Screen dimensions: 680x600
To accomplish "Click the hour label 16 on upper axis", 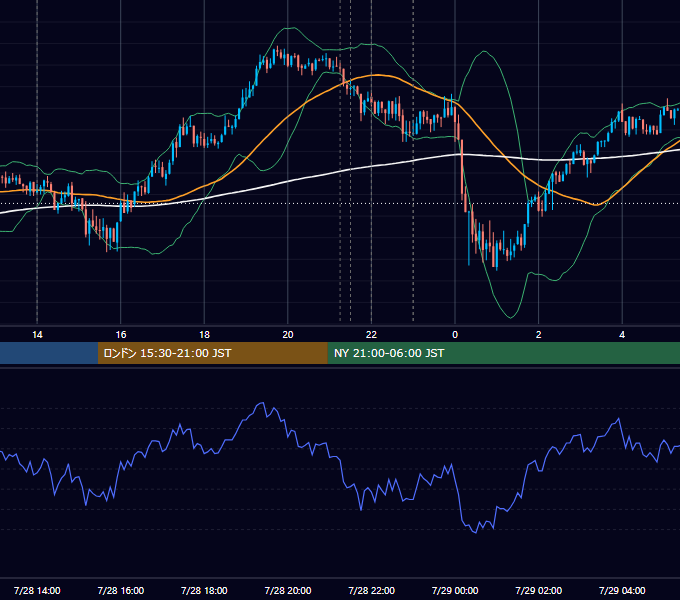I will 121,335.
